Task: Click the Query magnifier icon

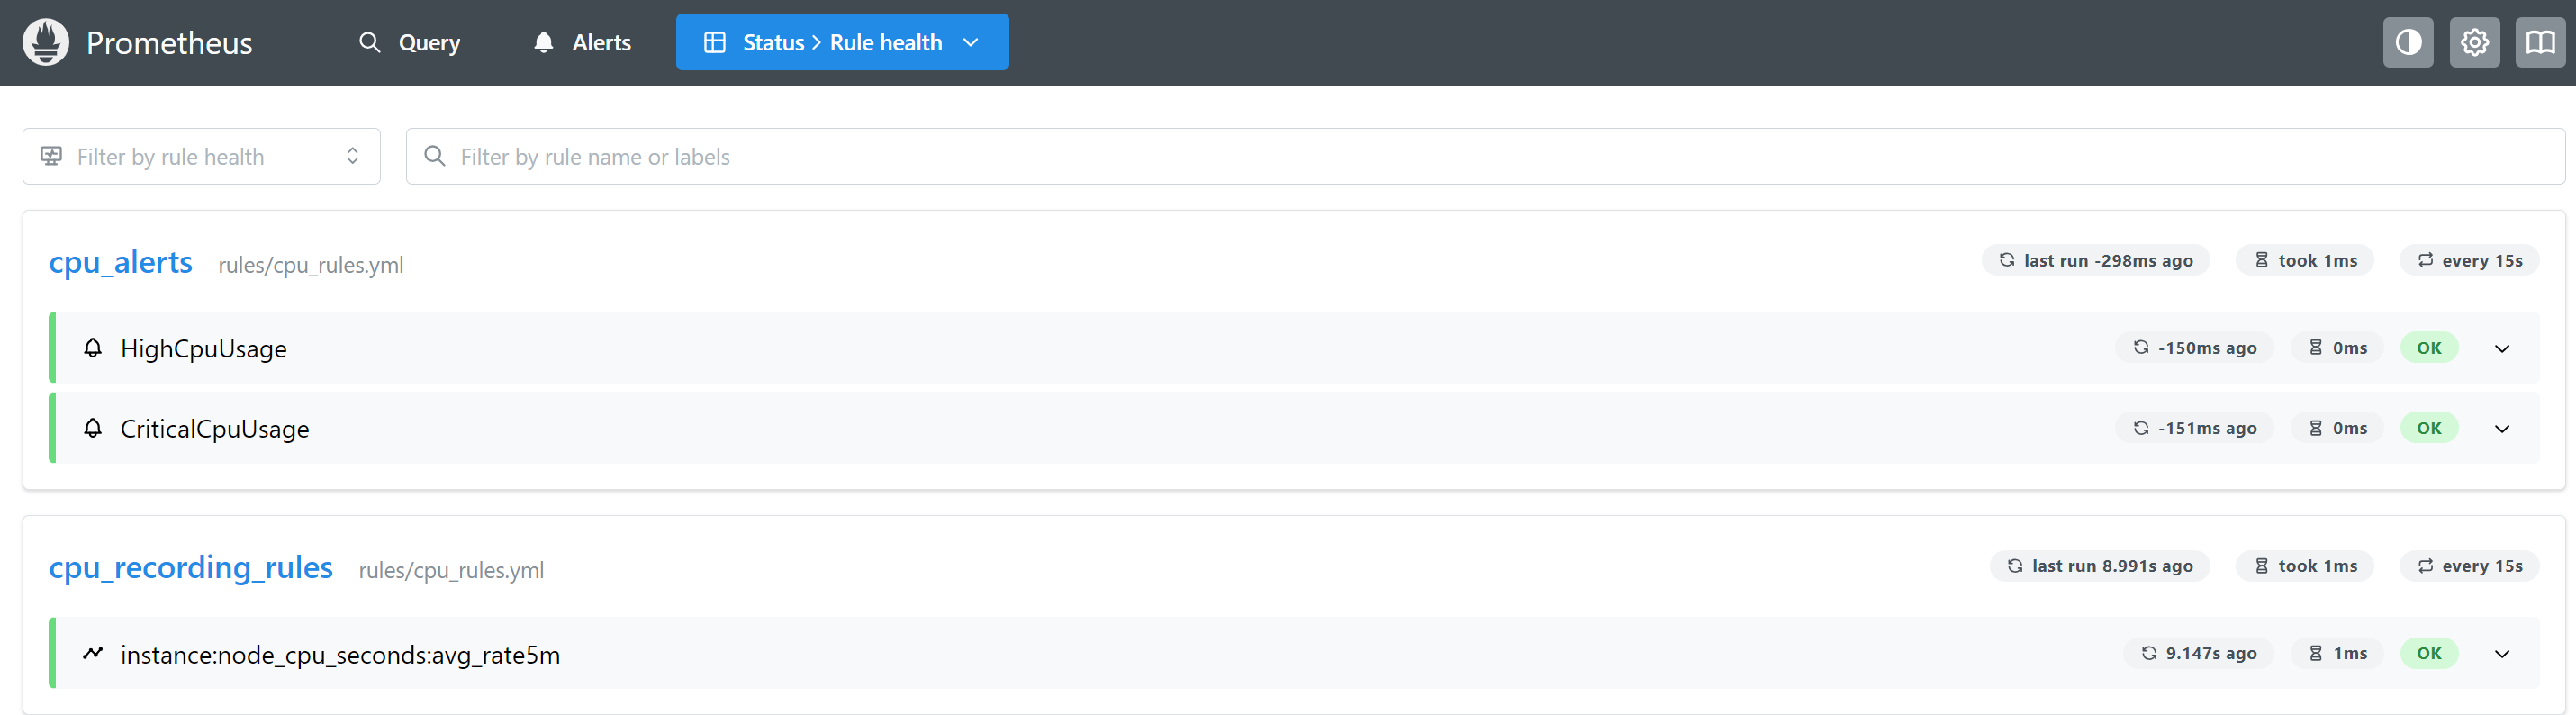Action: tap(370, 42)
